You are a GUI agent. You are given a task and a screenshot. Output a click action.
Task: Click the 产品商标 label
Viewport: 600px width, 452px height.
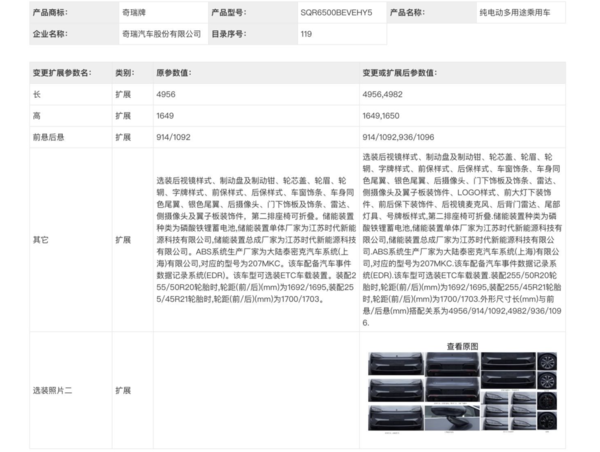(50, 13)
